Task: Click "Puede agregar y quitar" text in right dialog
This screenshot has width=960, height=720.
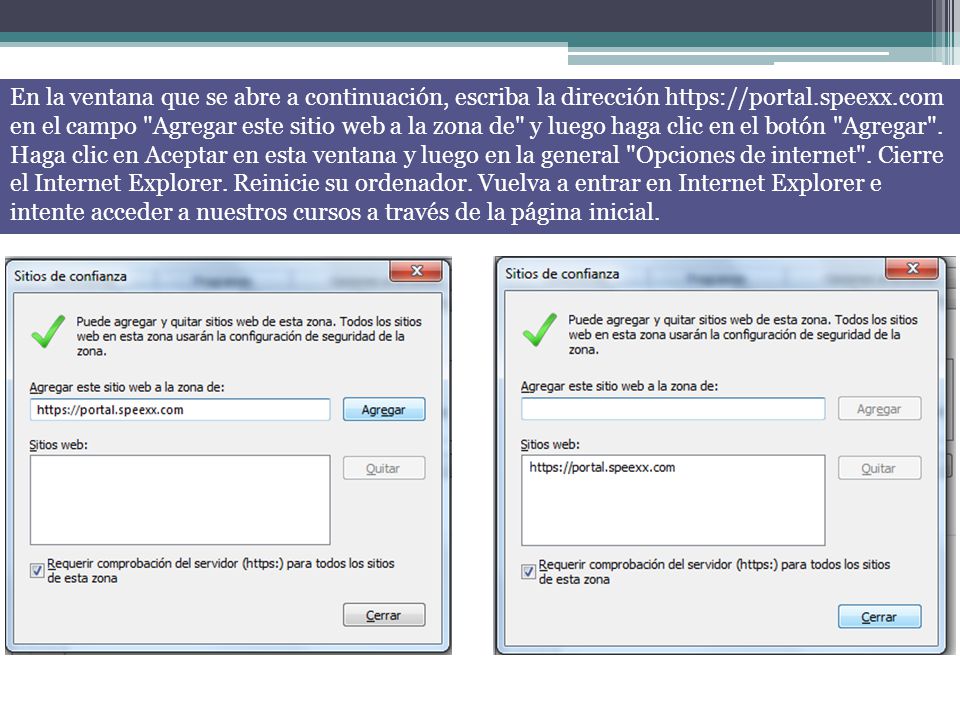Action: point(743,334)
